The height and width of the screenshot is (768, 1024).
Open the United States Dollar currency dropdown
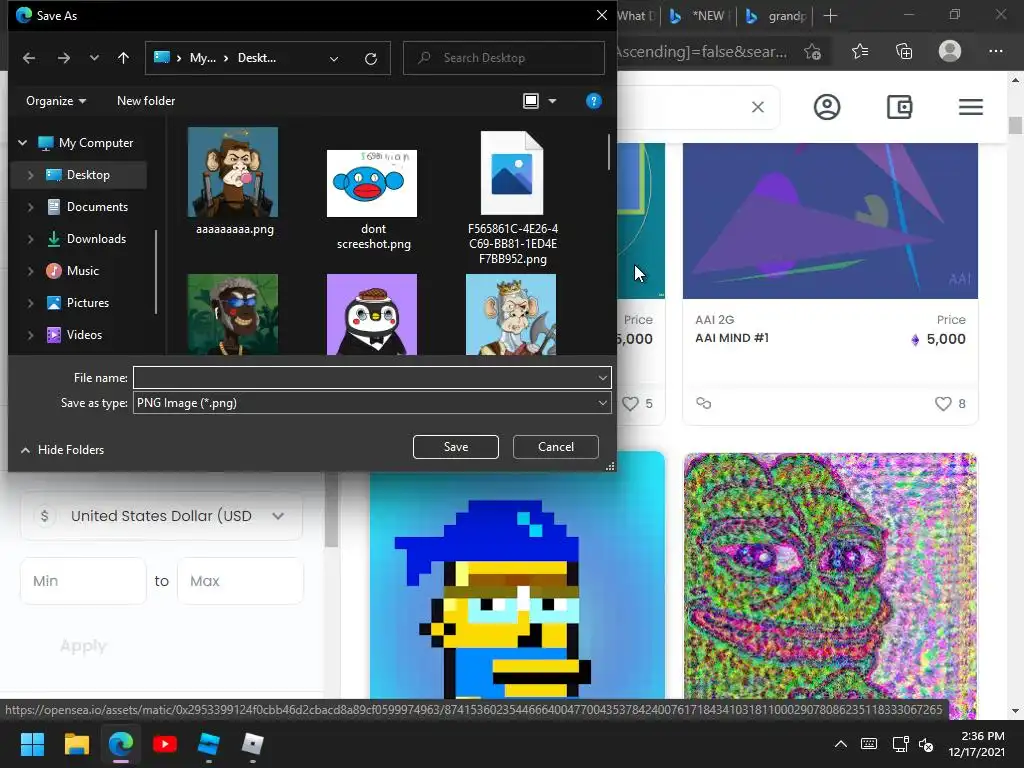coord(162,516)
